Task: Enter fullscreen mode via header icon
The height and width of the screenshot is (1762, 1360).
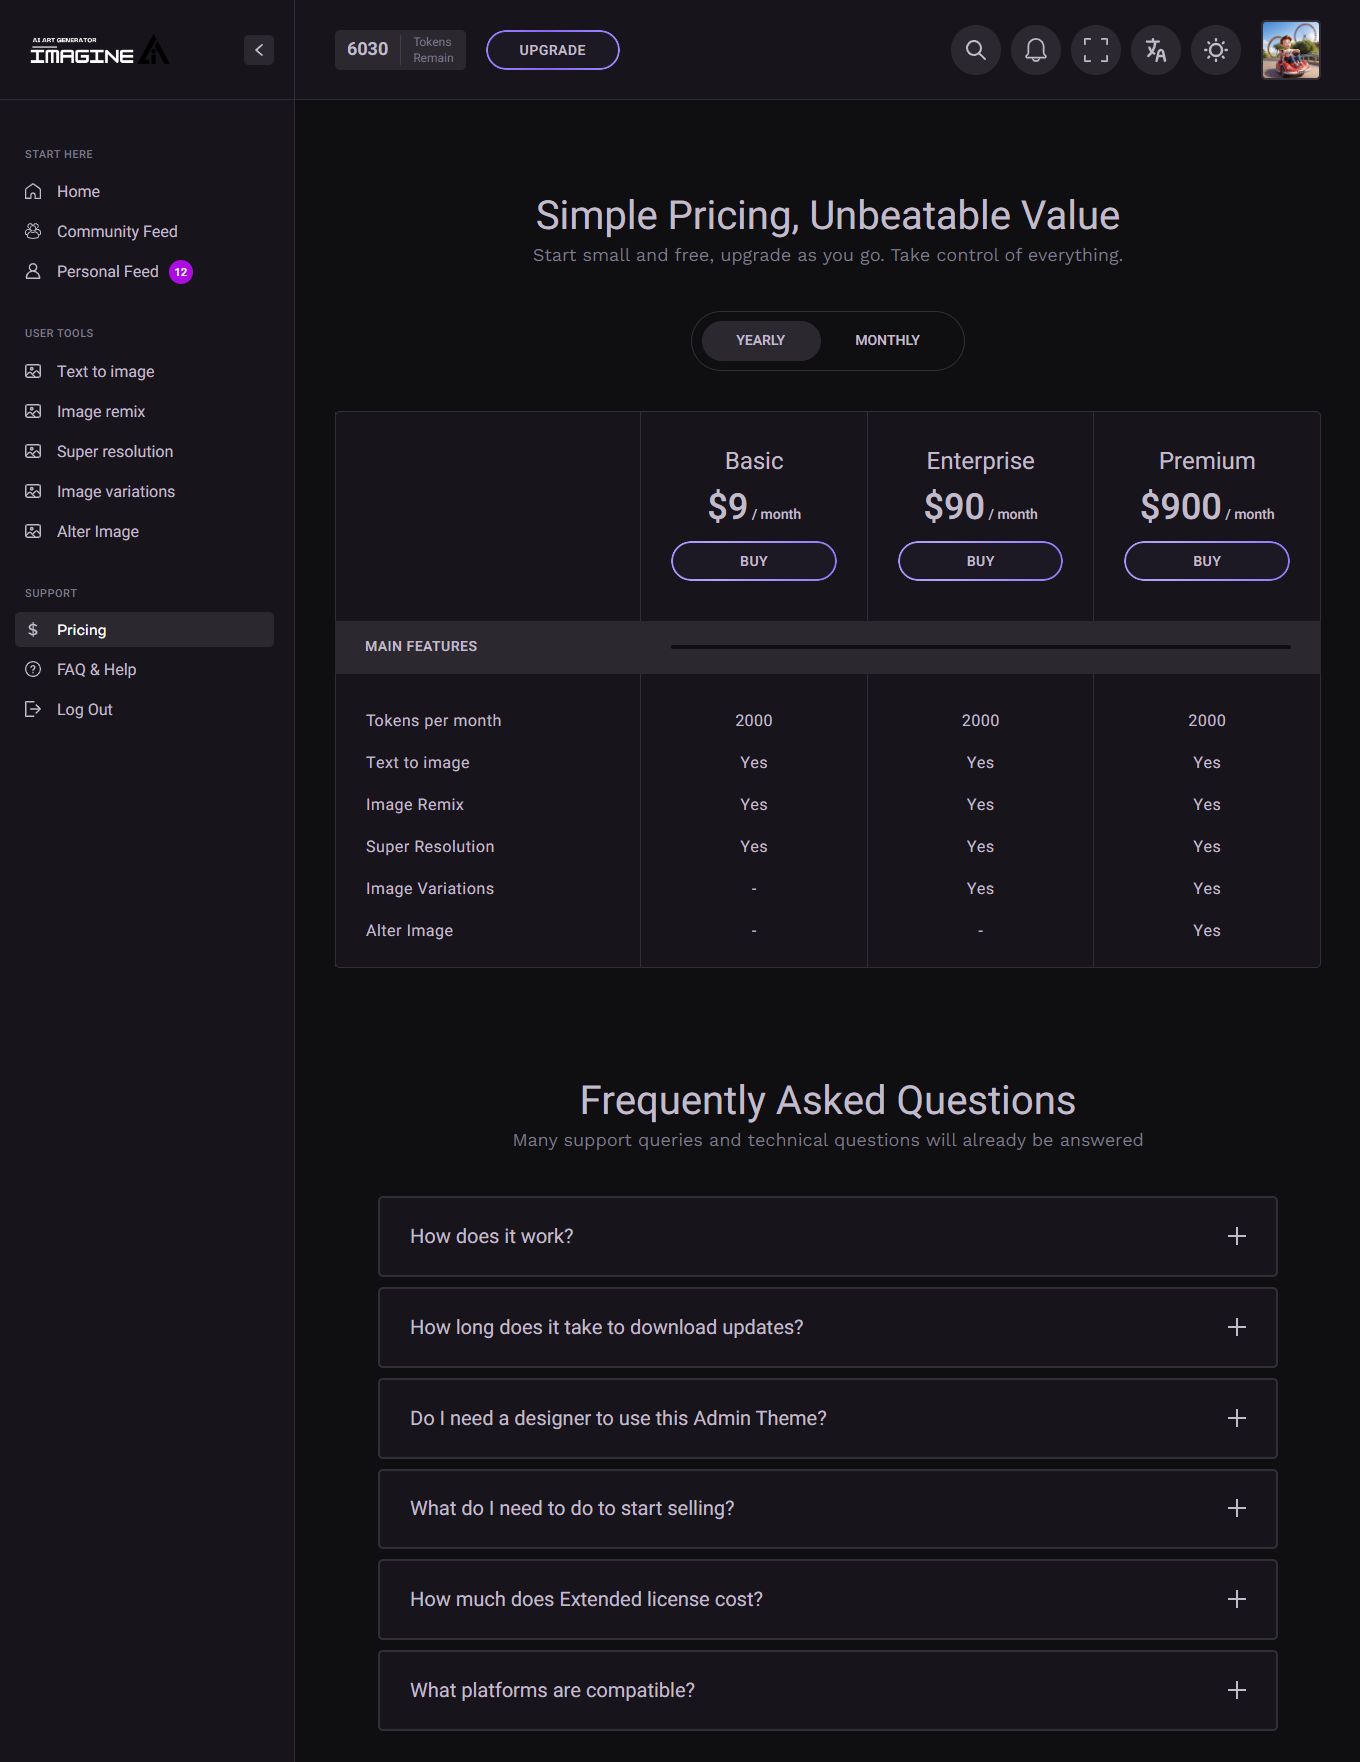Action: click(x=1095, y=50)
